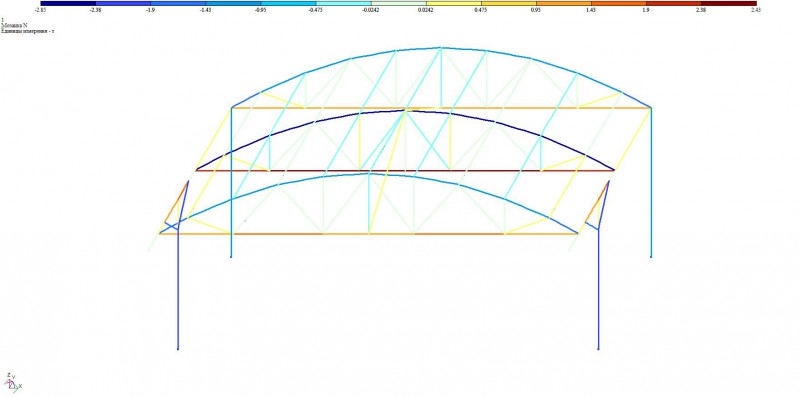Click the -2.38 legend value
The image size is (800, 397).
click(95, 10)
